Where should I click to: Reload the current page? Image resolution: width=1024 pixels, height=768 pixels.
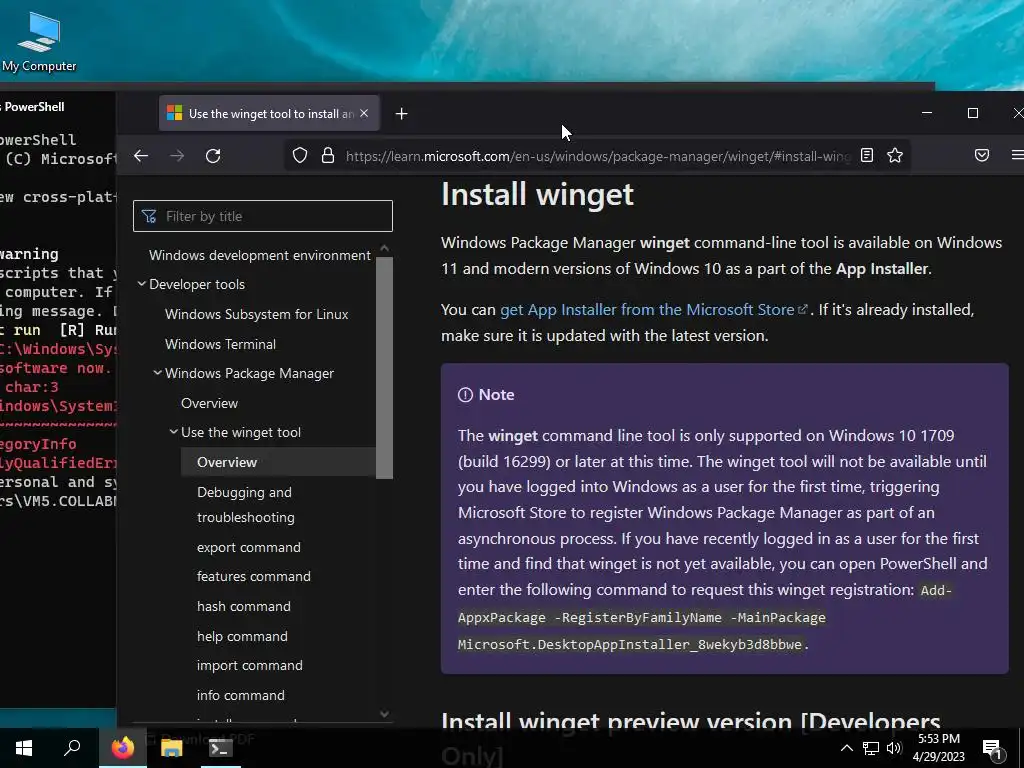[213, 155]
